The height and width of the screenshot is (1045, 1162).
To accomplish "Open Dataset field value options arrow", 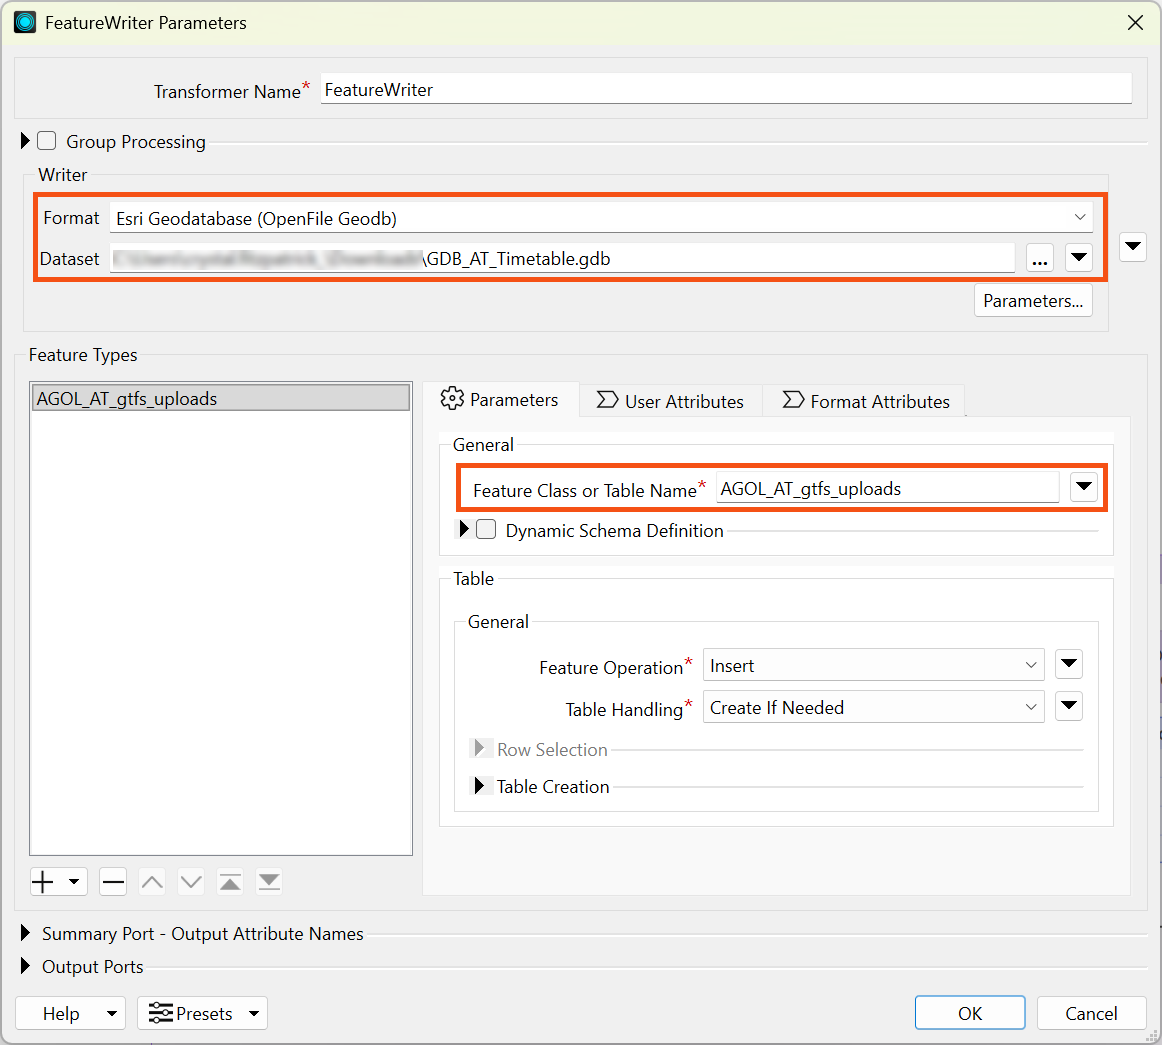I will (x=1079, y=258).
